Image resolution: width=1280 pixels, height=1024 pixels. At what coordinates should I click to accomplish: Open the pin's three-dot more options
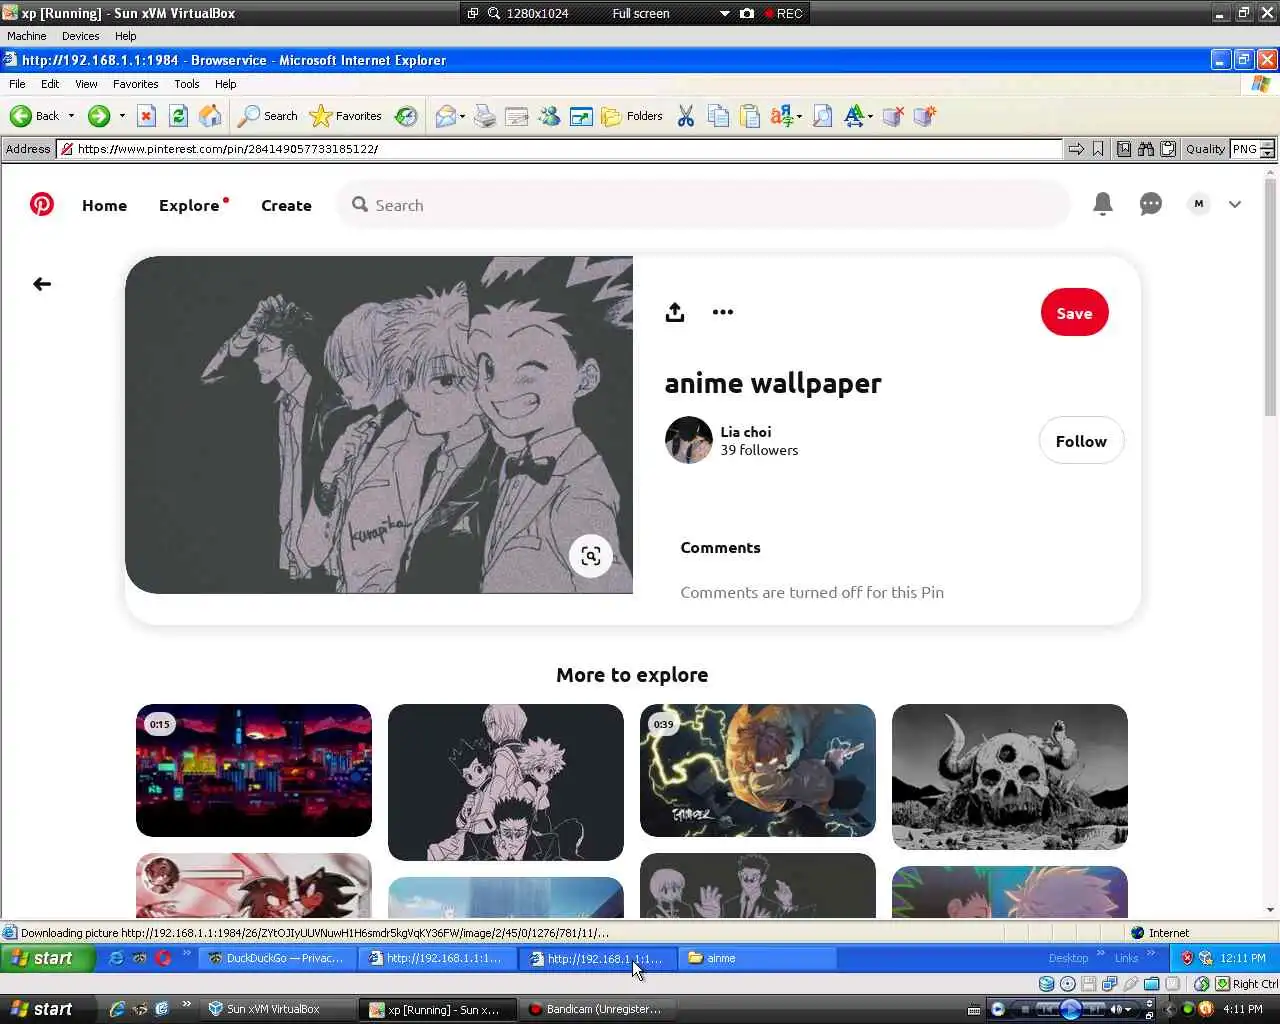[723, 312]
